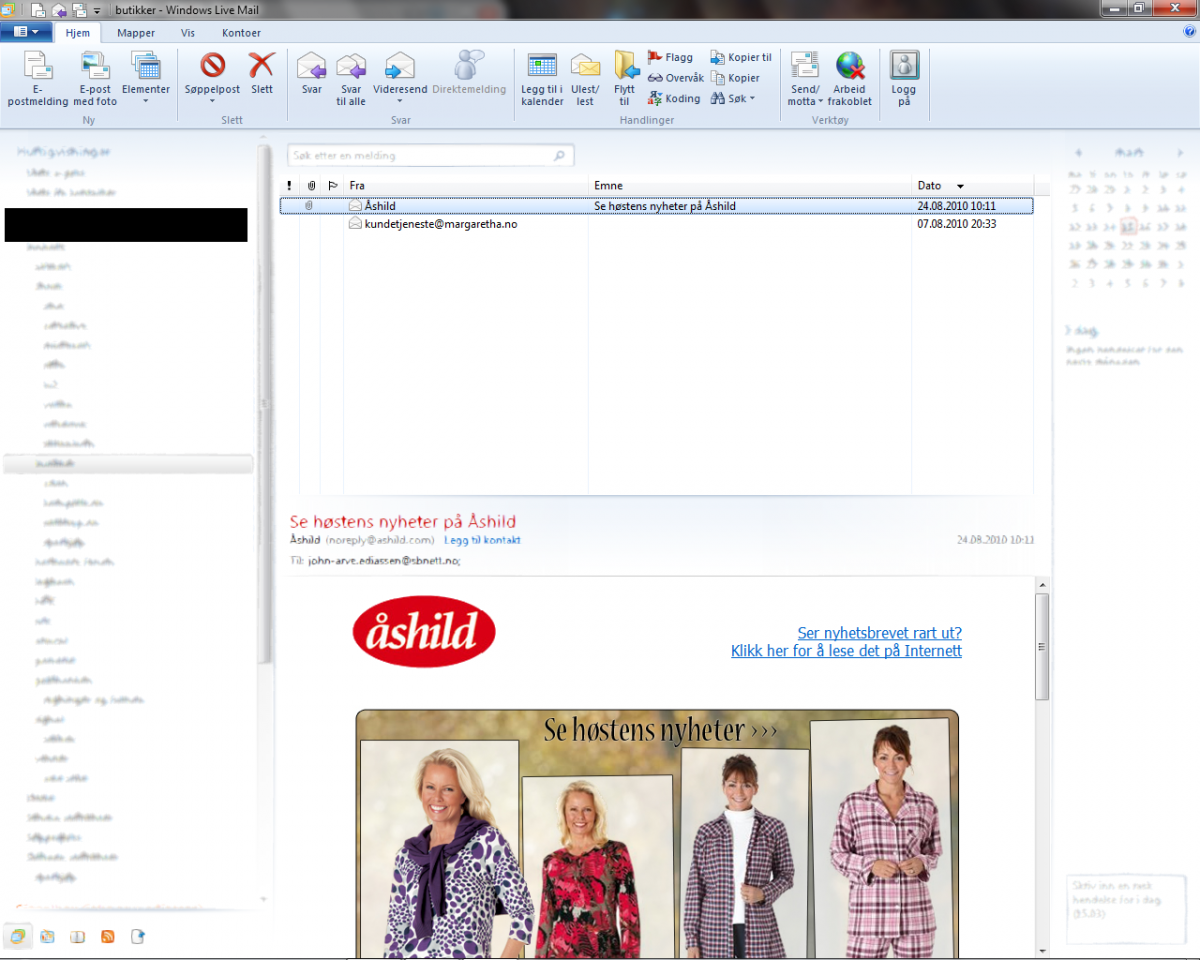Switch to the Hjem tab
Image resolution: width=1200 pixels, height=960 pixels.
coord(78,33)
